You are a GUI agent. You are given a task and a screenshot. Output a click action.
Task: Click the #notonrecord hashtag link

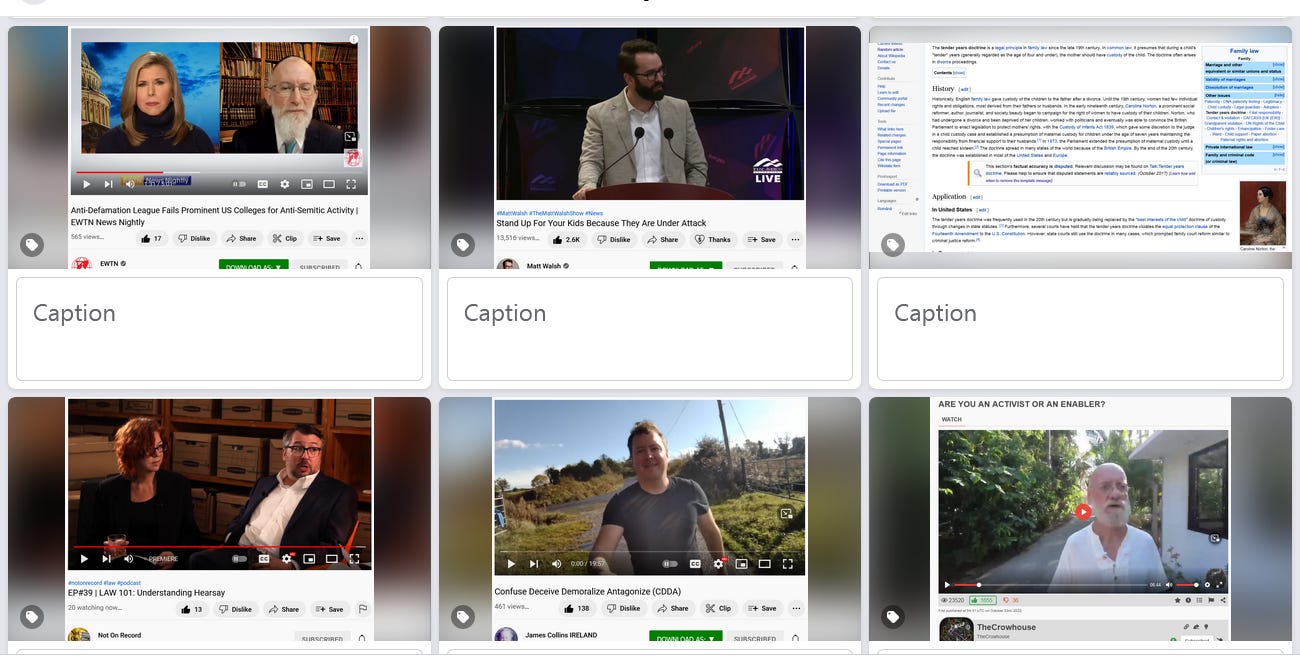[x=84, y=582]
